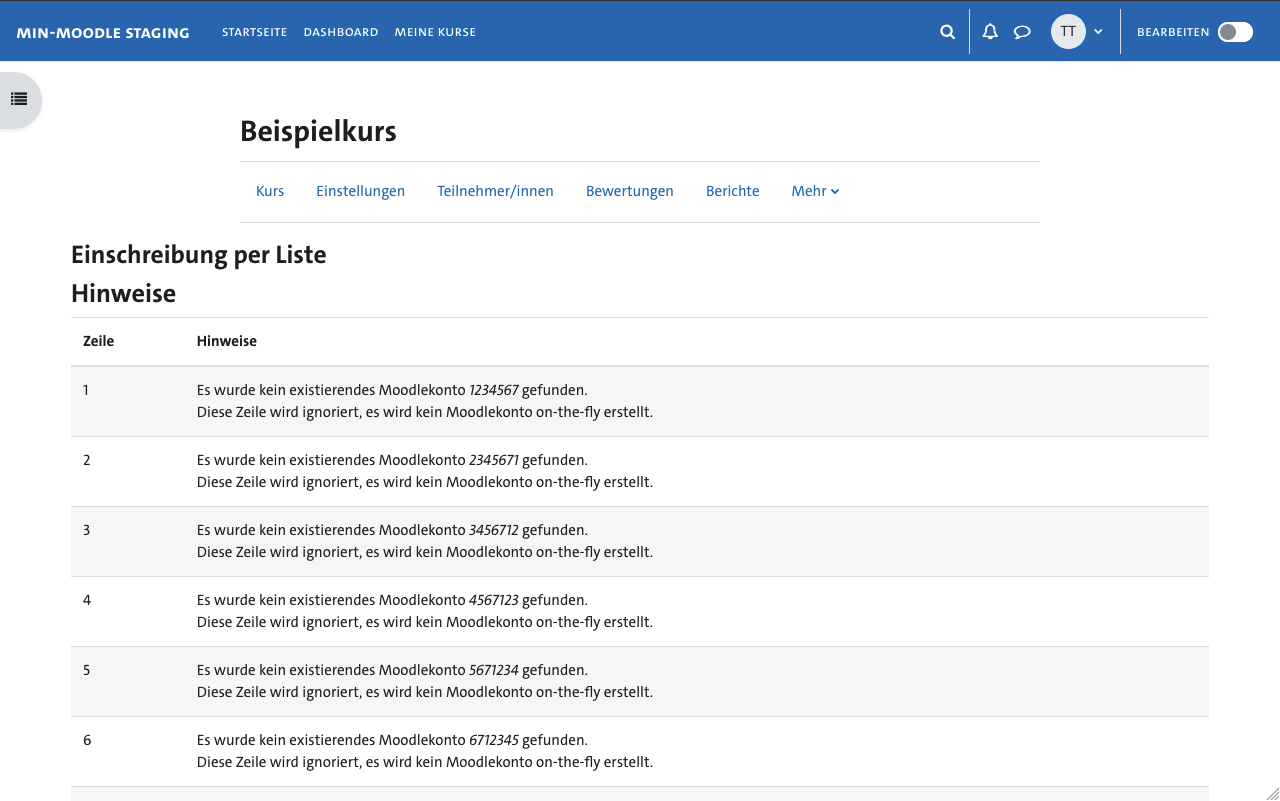Open the messaging speech bubble icon
This screenshot has width=1280, height=801.
click(x=1022, y=32)
